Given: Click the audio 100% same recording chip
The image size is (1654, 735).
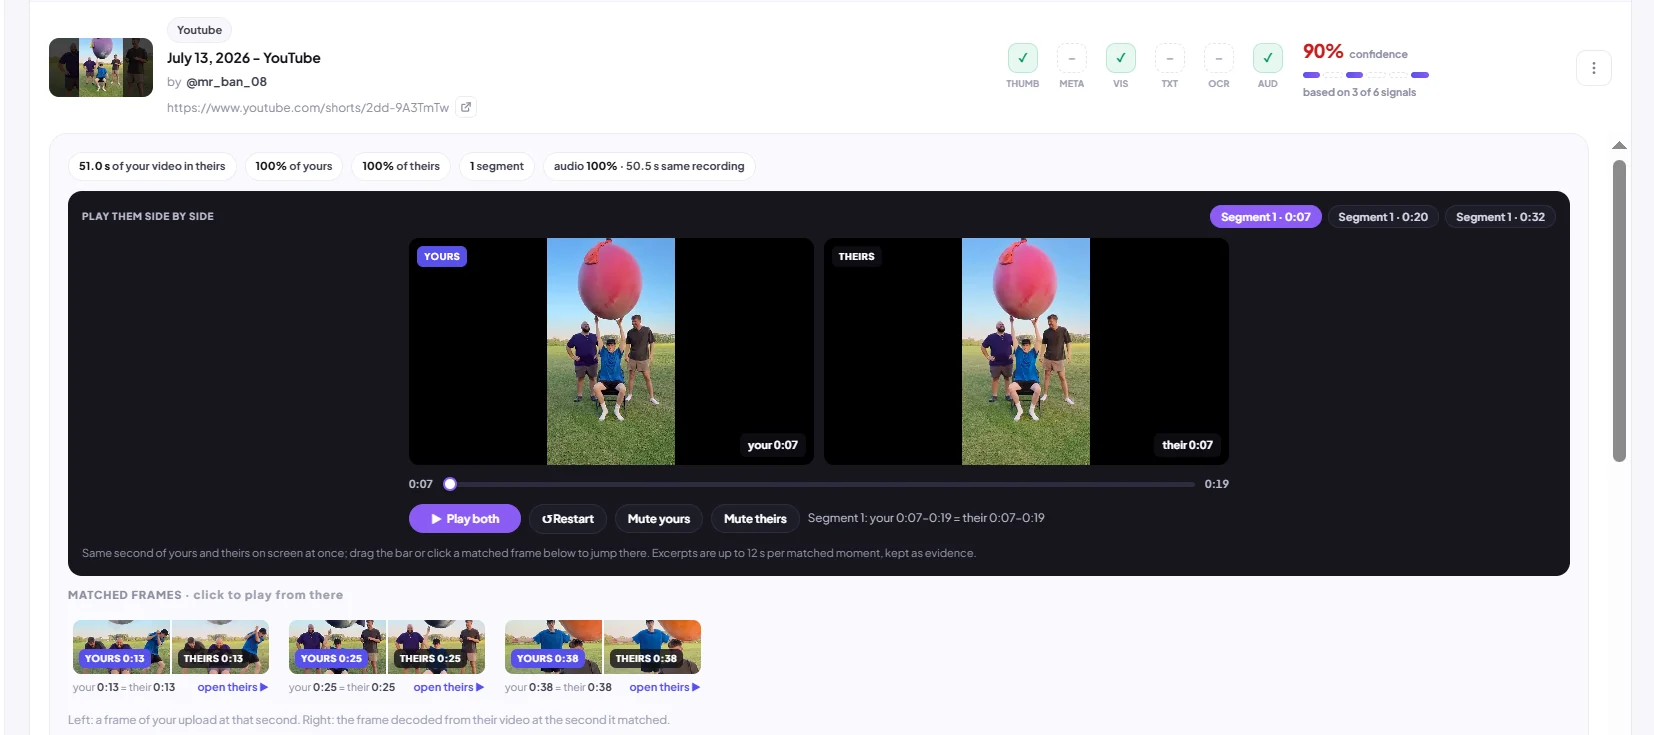Looking at the screenshot, I should pos(649,166).
